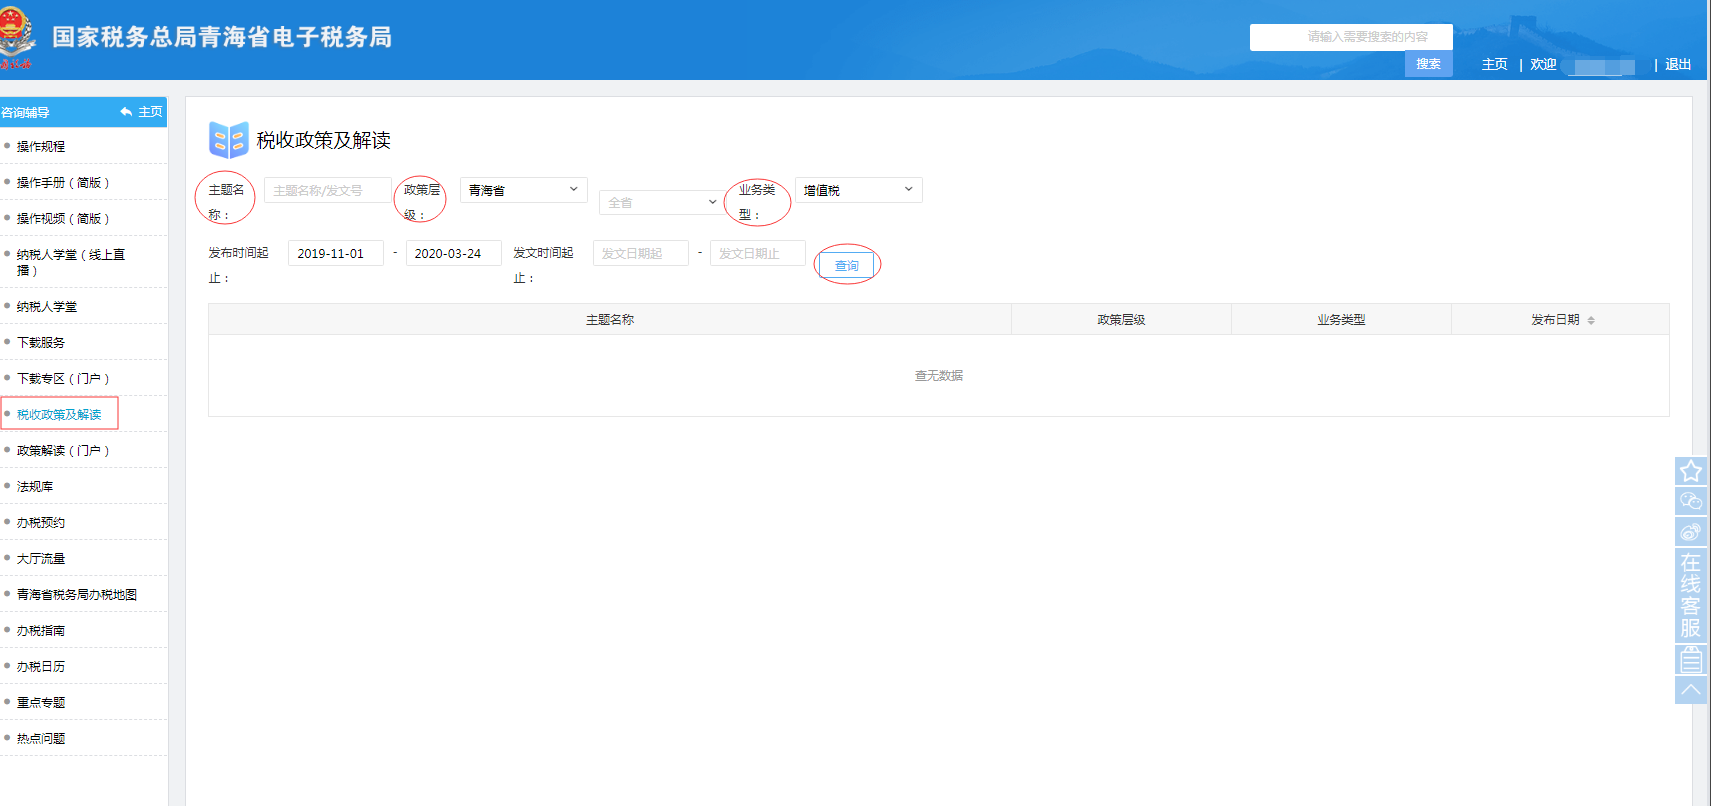Click the sort arrows on 发布日期 column

[1591, 320]
